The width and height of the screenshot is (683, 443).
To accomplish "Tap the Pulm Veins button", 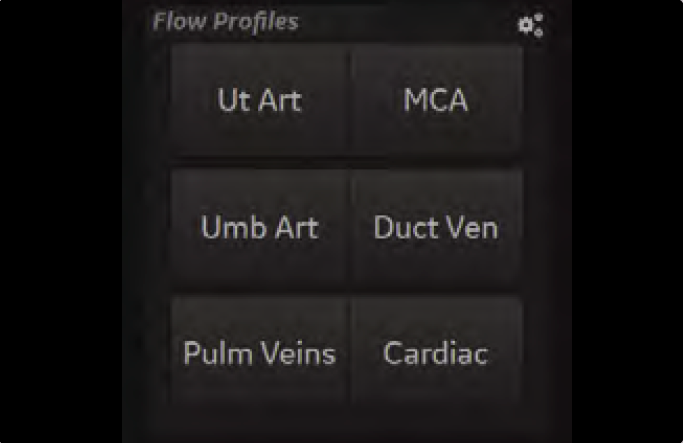I will (x=260, y=352).
